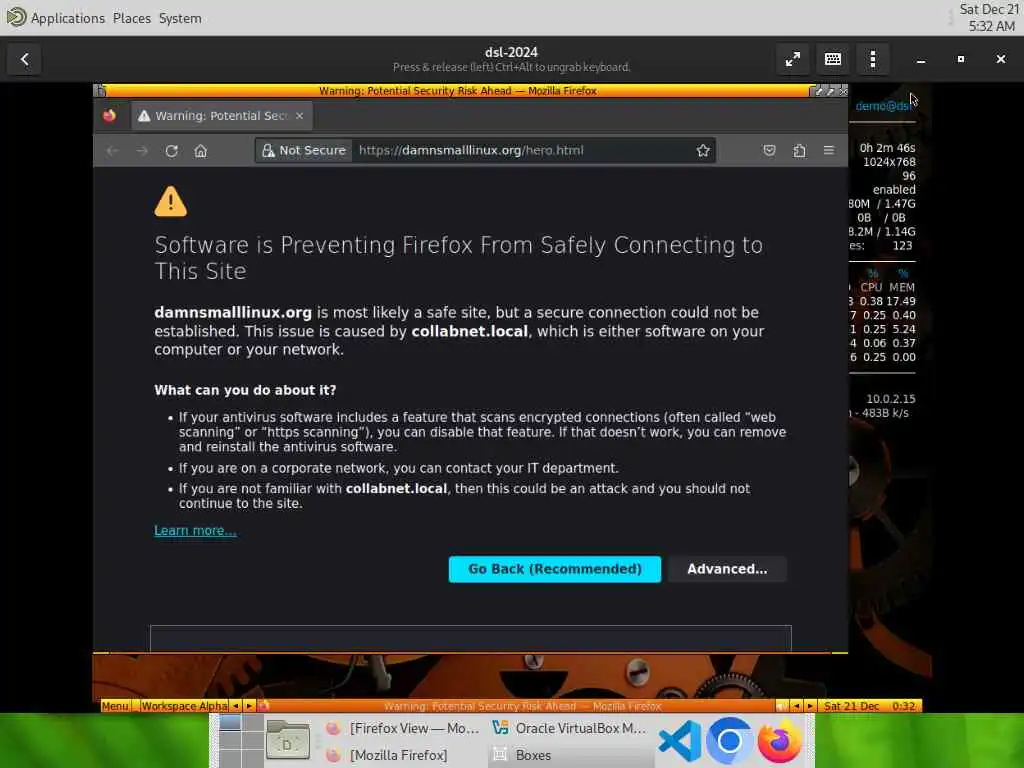Open the workspace switcher grid

[241, 741]
